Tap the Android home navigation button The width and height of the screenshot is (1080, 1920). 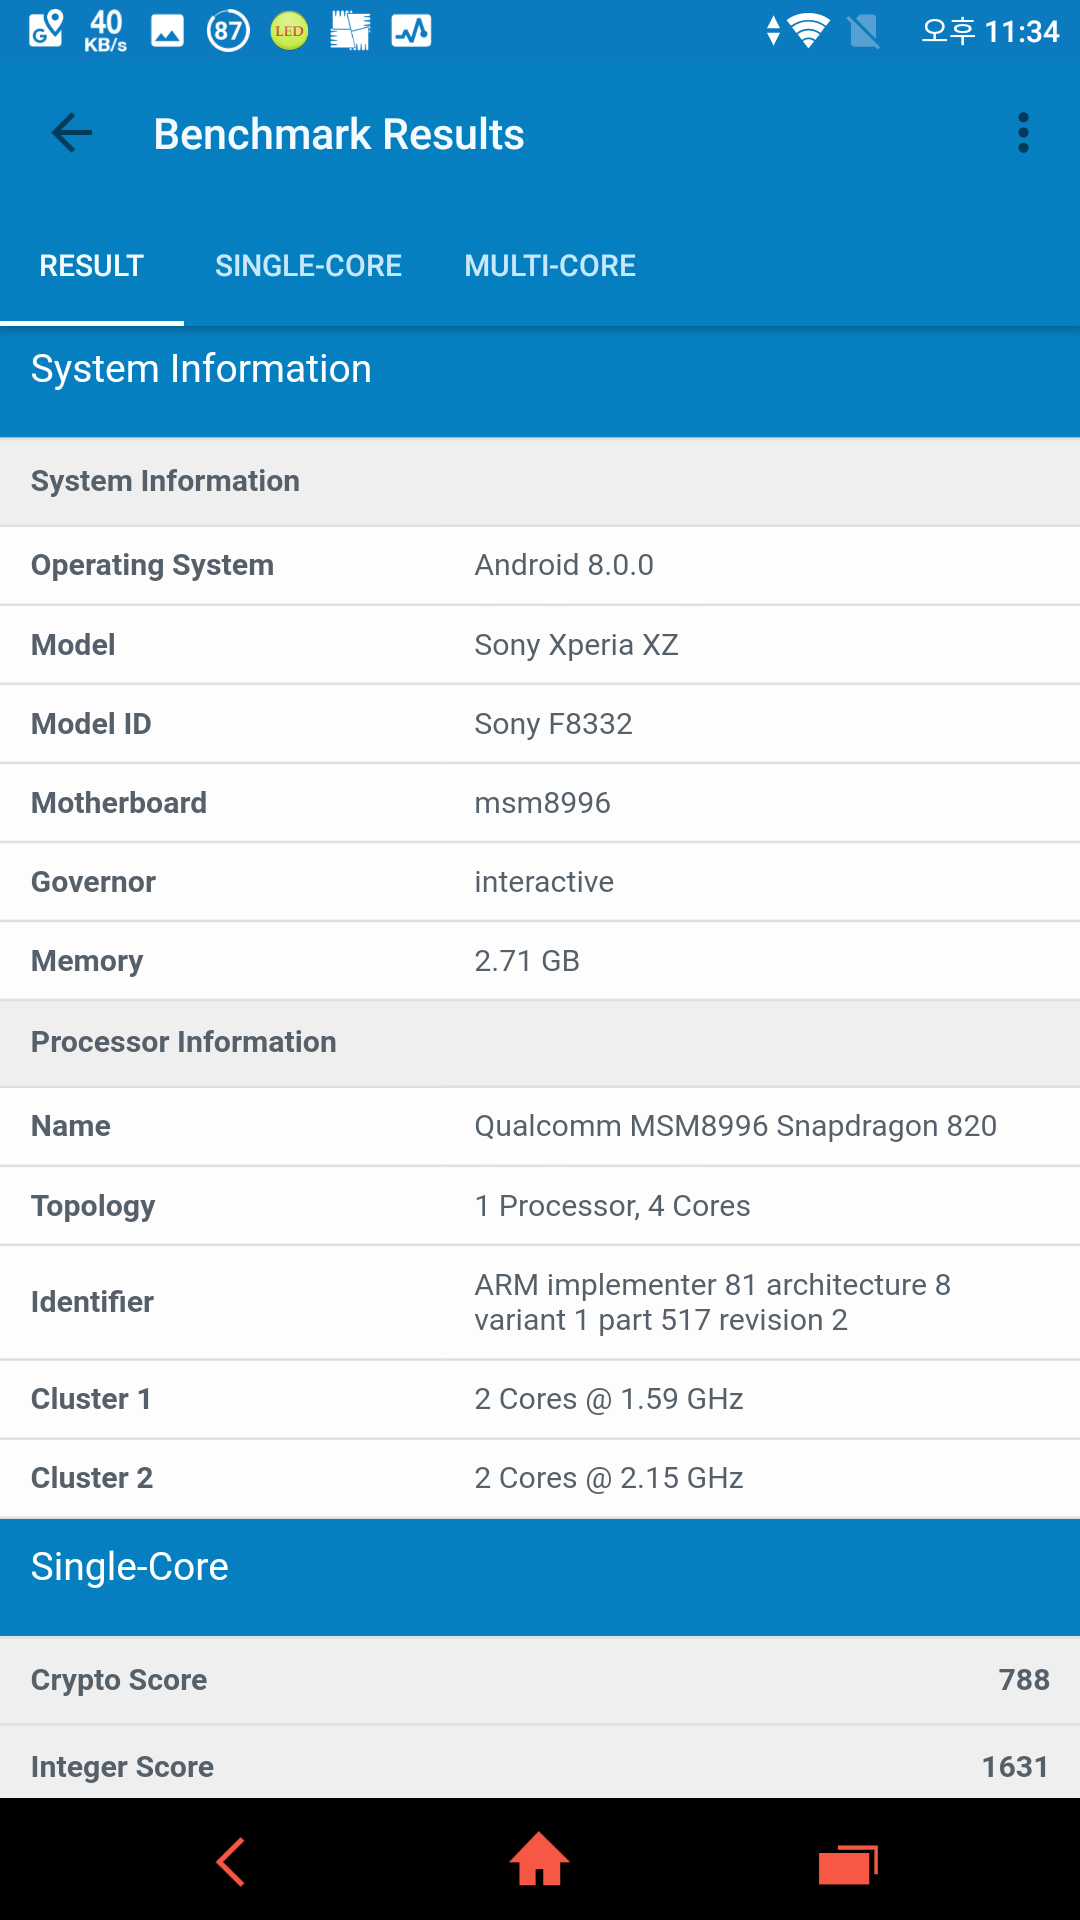540,1859
